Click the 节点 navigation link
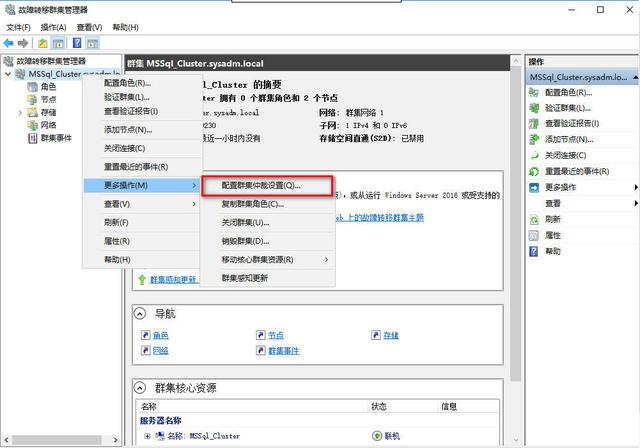Viewport: 640px width, 448px height. [x=275, y=335]
